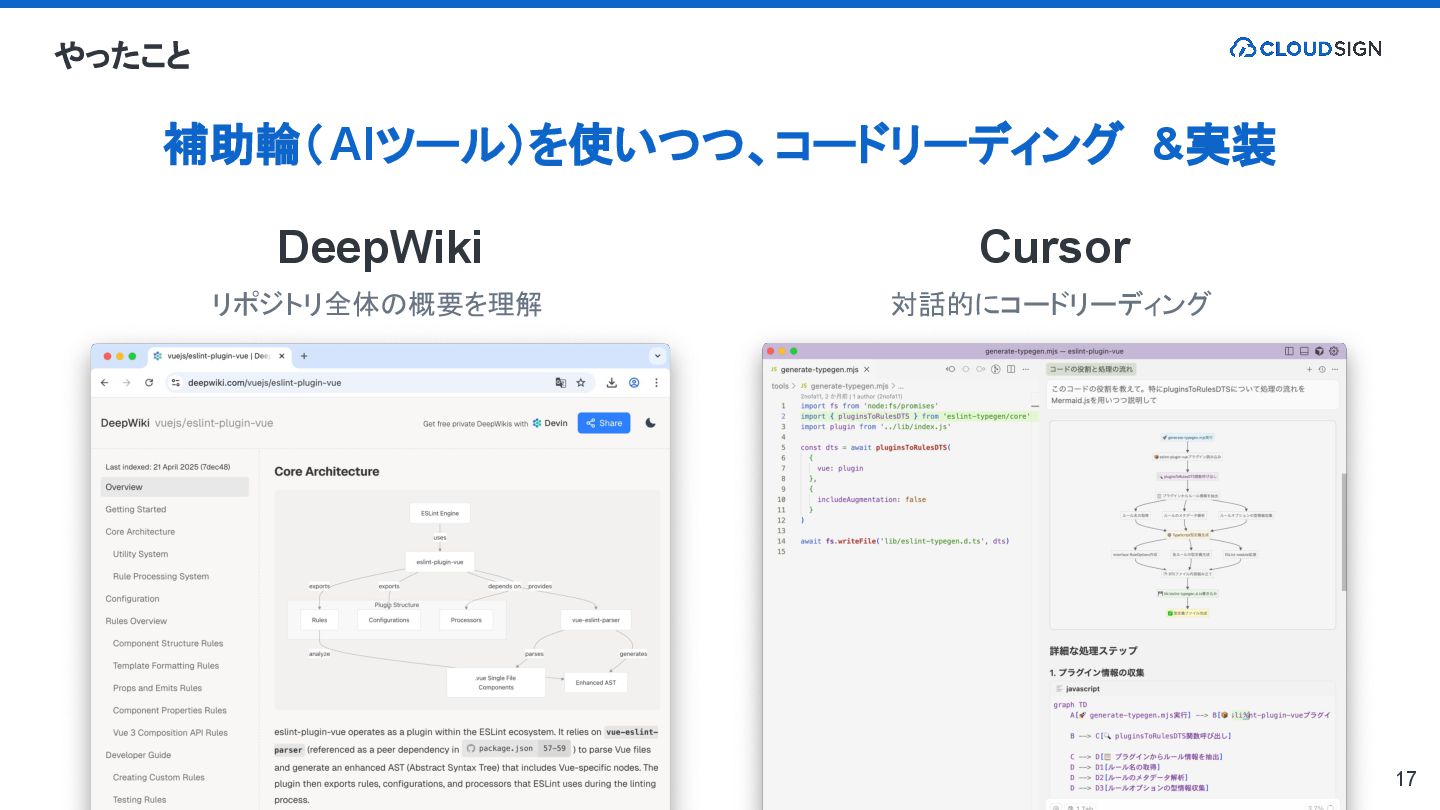Image resolution: width=1440 pixels, height=810 pixels.
Task: Open Configuration sidebar entry
Action: pyautogui.click(x=132, y=599)
